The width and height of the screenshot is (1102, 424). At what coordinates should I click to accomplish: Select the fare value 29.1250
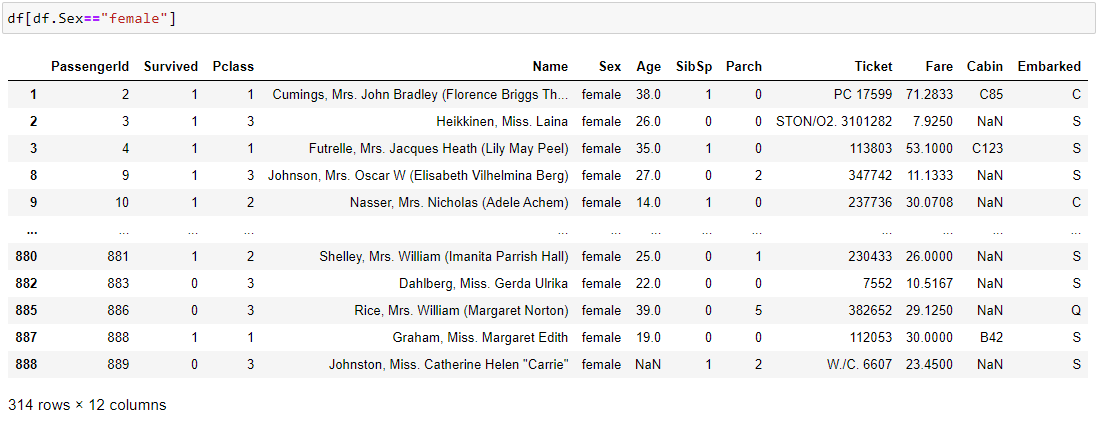click(932, 310)
